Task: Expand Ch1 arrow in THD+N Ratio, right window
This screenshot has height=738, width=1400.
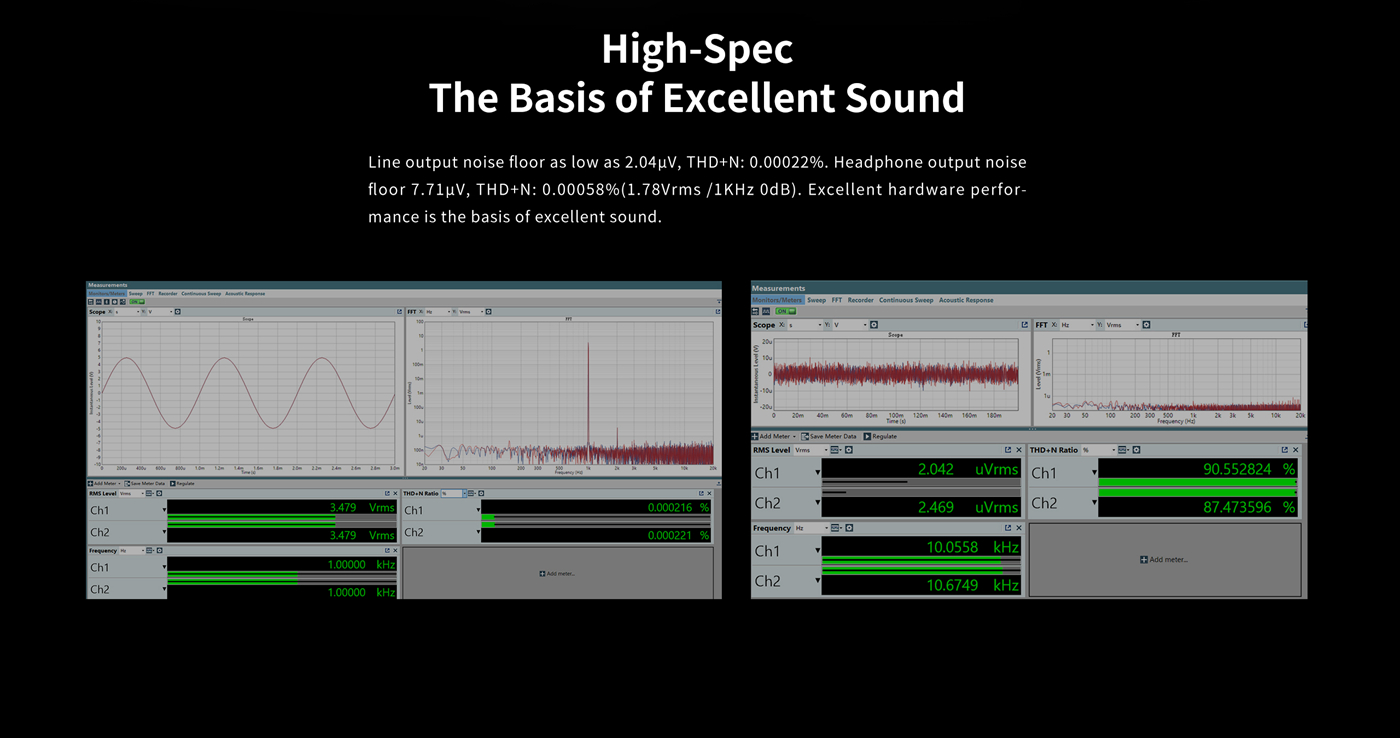Action: [1094, 473]
